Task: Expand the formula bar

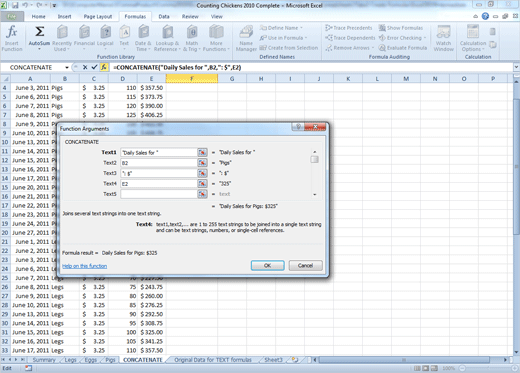Action: click(x=516, y=67)
